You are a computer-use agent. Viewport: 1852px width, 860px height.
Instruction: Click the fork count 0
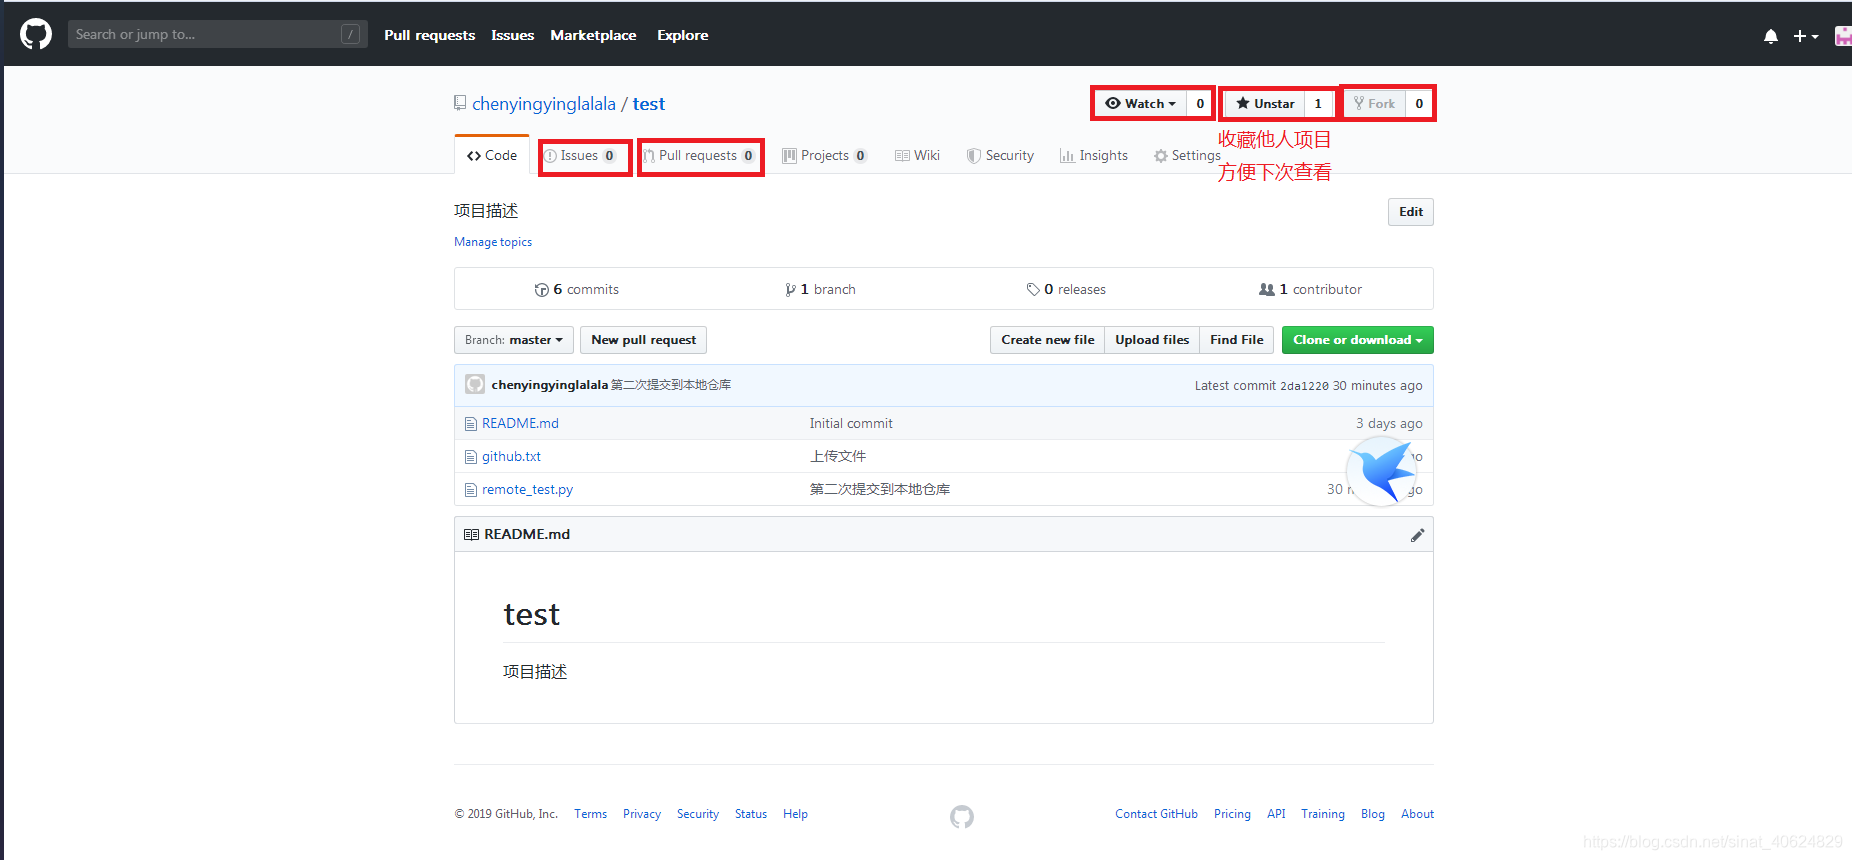point(1419,103)
